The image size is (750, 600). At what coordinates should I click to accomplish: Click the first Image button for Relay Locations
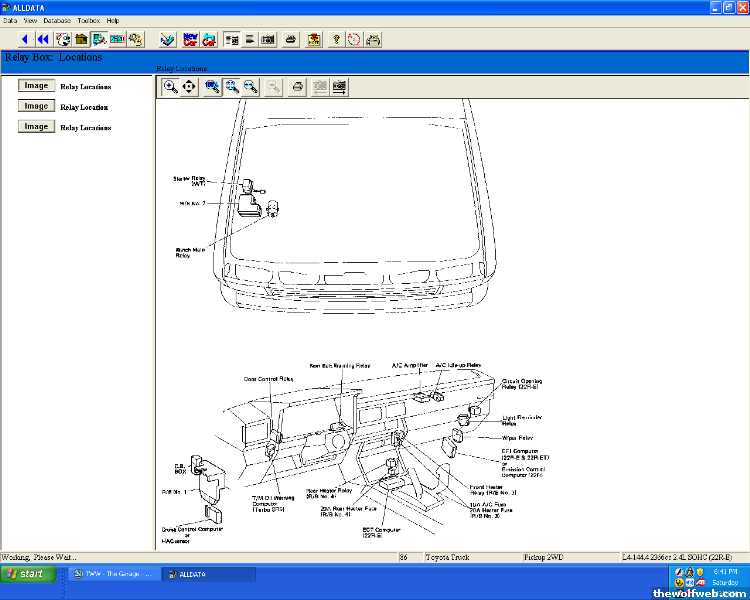36,86
